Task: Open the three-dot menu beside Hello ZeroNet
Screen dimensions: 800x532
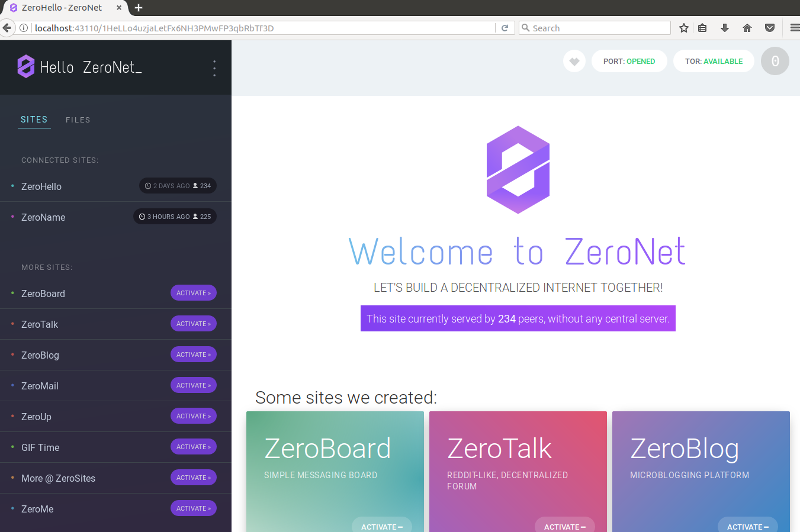Action: point(214,68)
